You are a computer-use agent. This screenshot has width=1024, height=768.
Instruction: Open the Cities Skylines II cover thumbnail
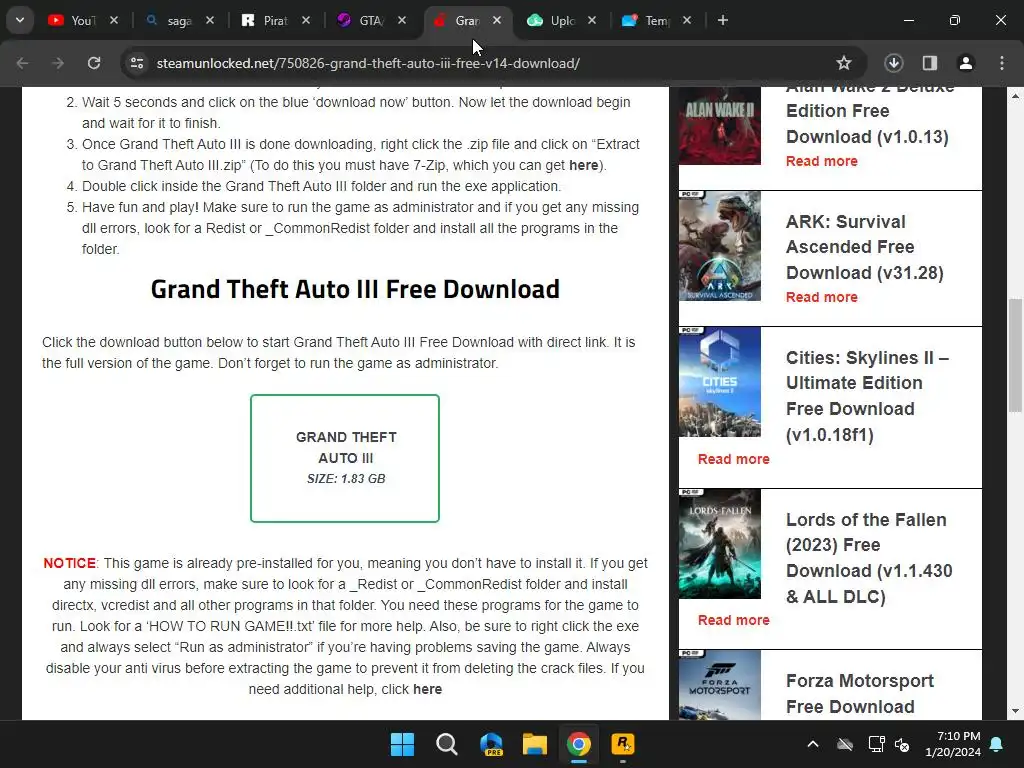[720, 381]
